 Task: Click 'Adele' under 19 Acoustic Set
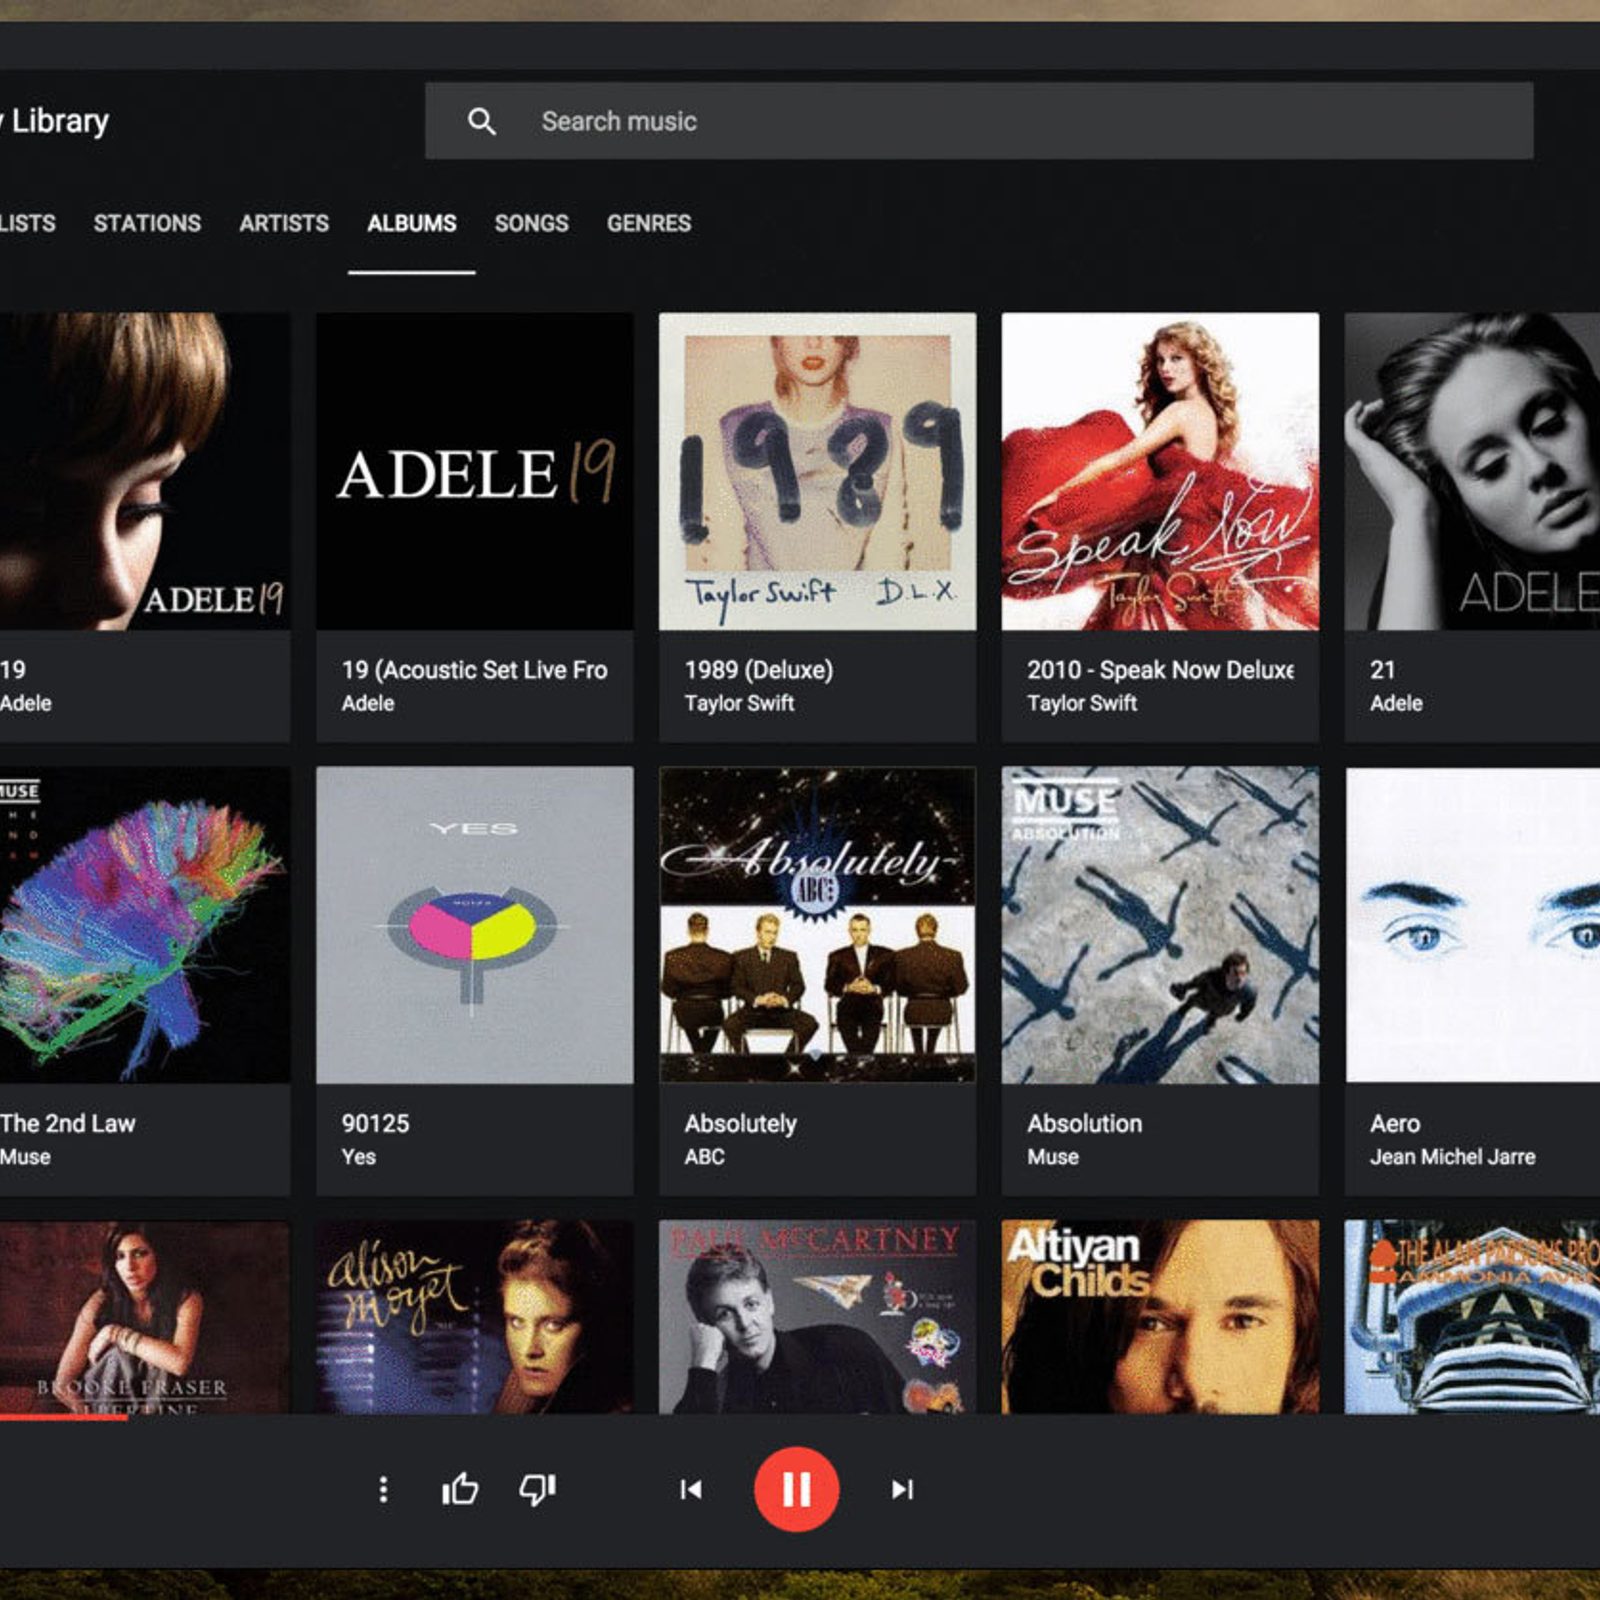pyautogui.click(x=368, y=703)
